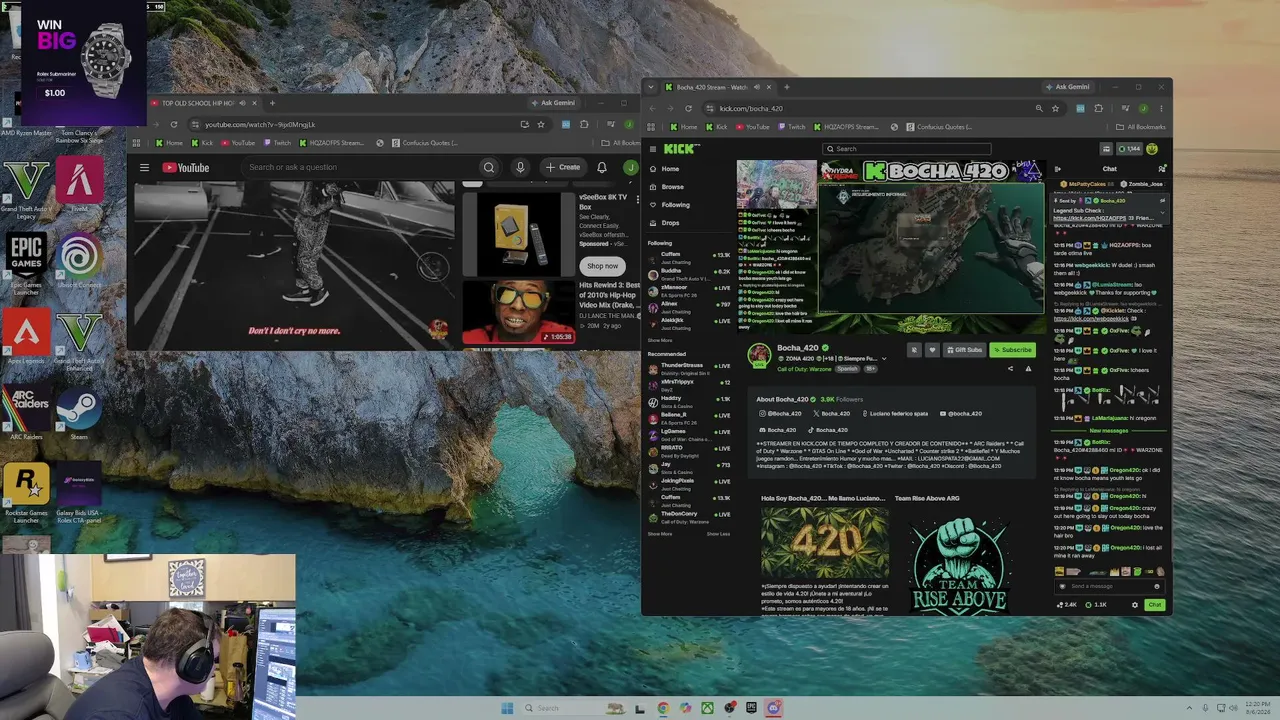Viewport: 1280px width, 720px height.
Task: Show More channels under Following
Action: click(660, 340)
